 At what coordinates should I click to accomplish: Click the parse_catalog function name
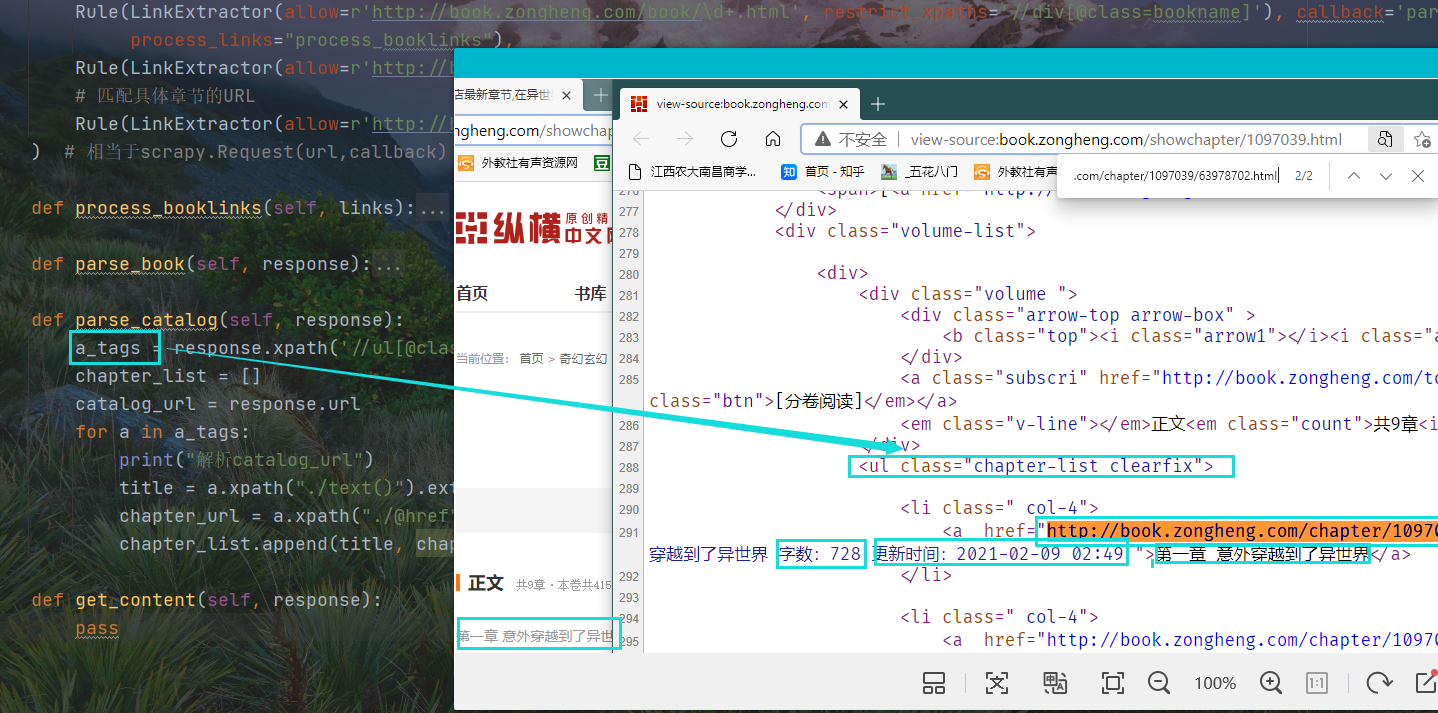pyautogui.click(x=146, y=320)
